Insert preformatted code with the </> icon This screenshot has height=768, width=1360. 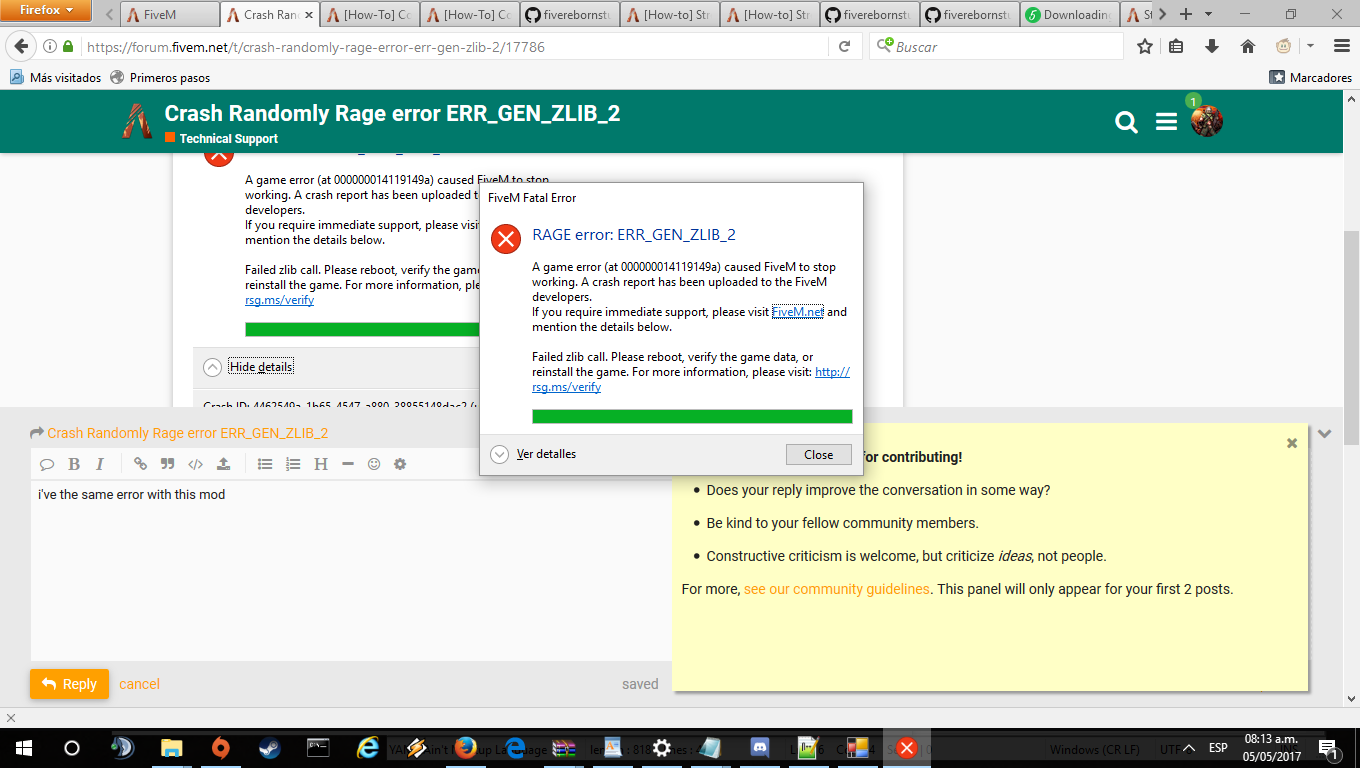(196, 464)
